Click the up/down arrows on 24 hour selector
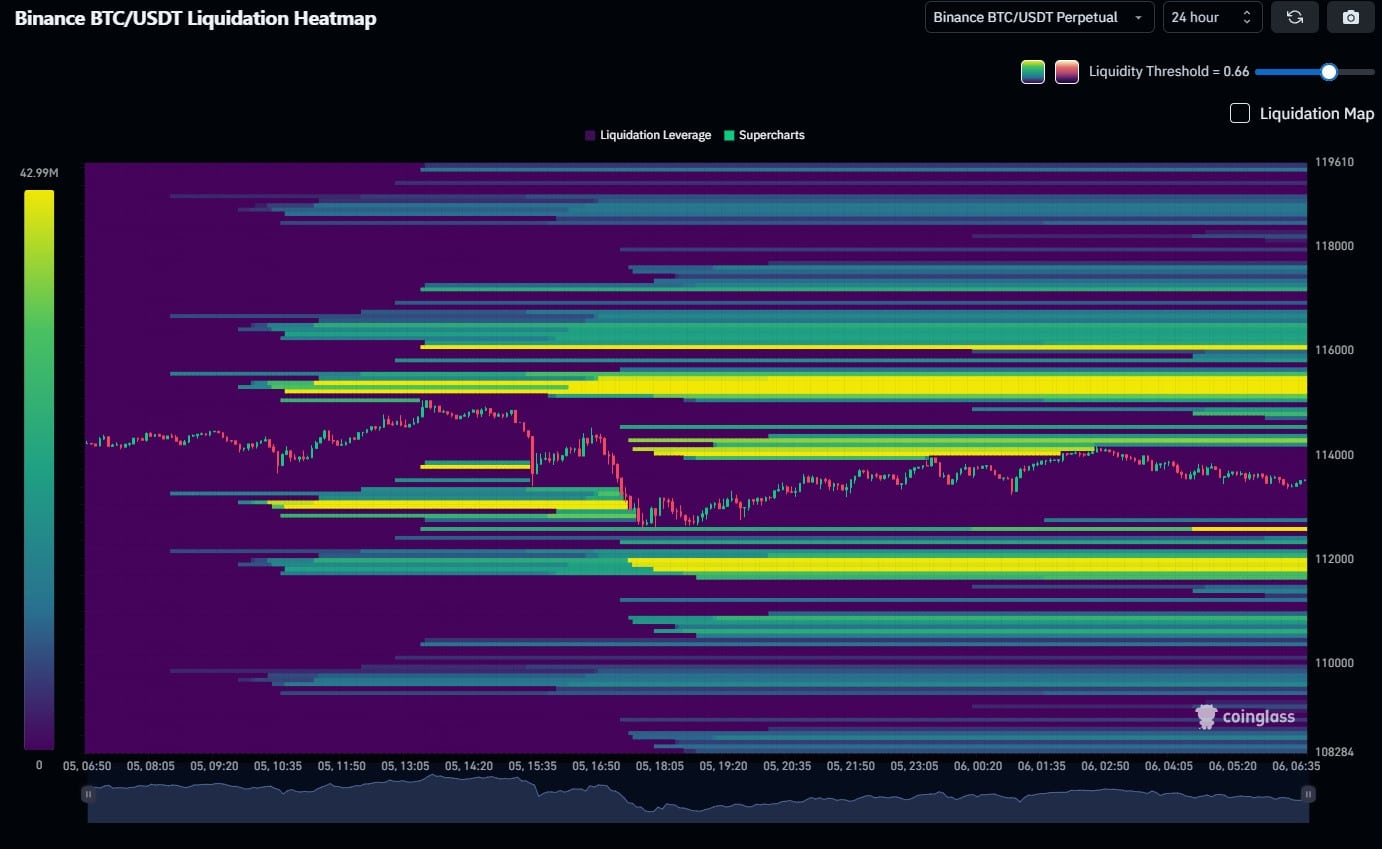 pyautogui.click(x=1246, y=17)
